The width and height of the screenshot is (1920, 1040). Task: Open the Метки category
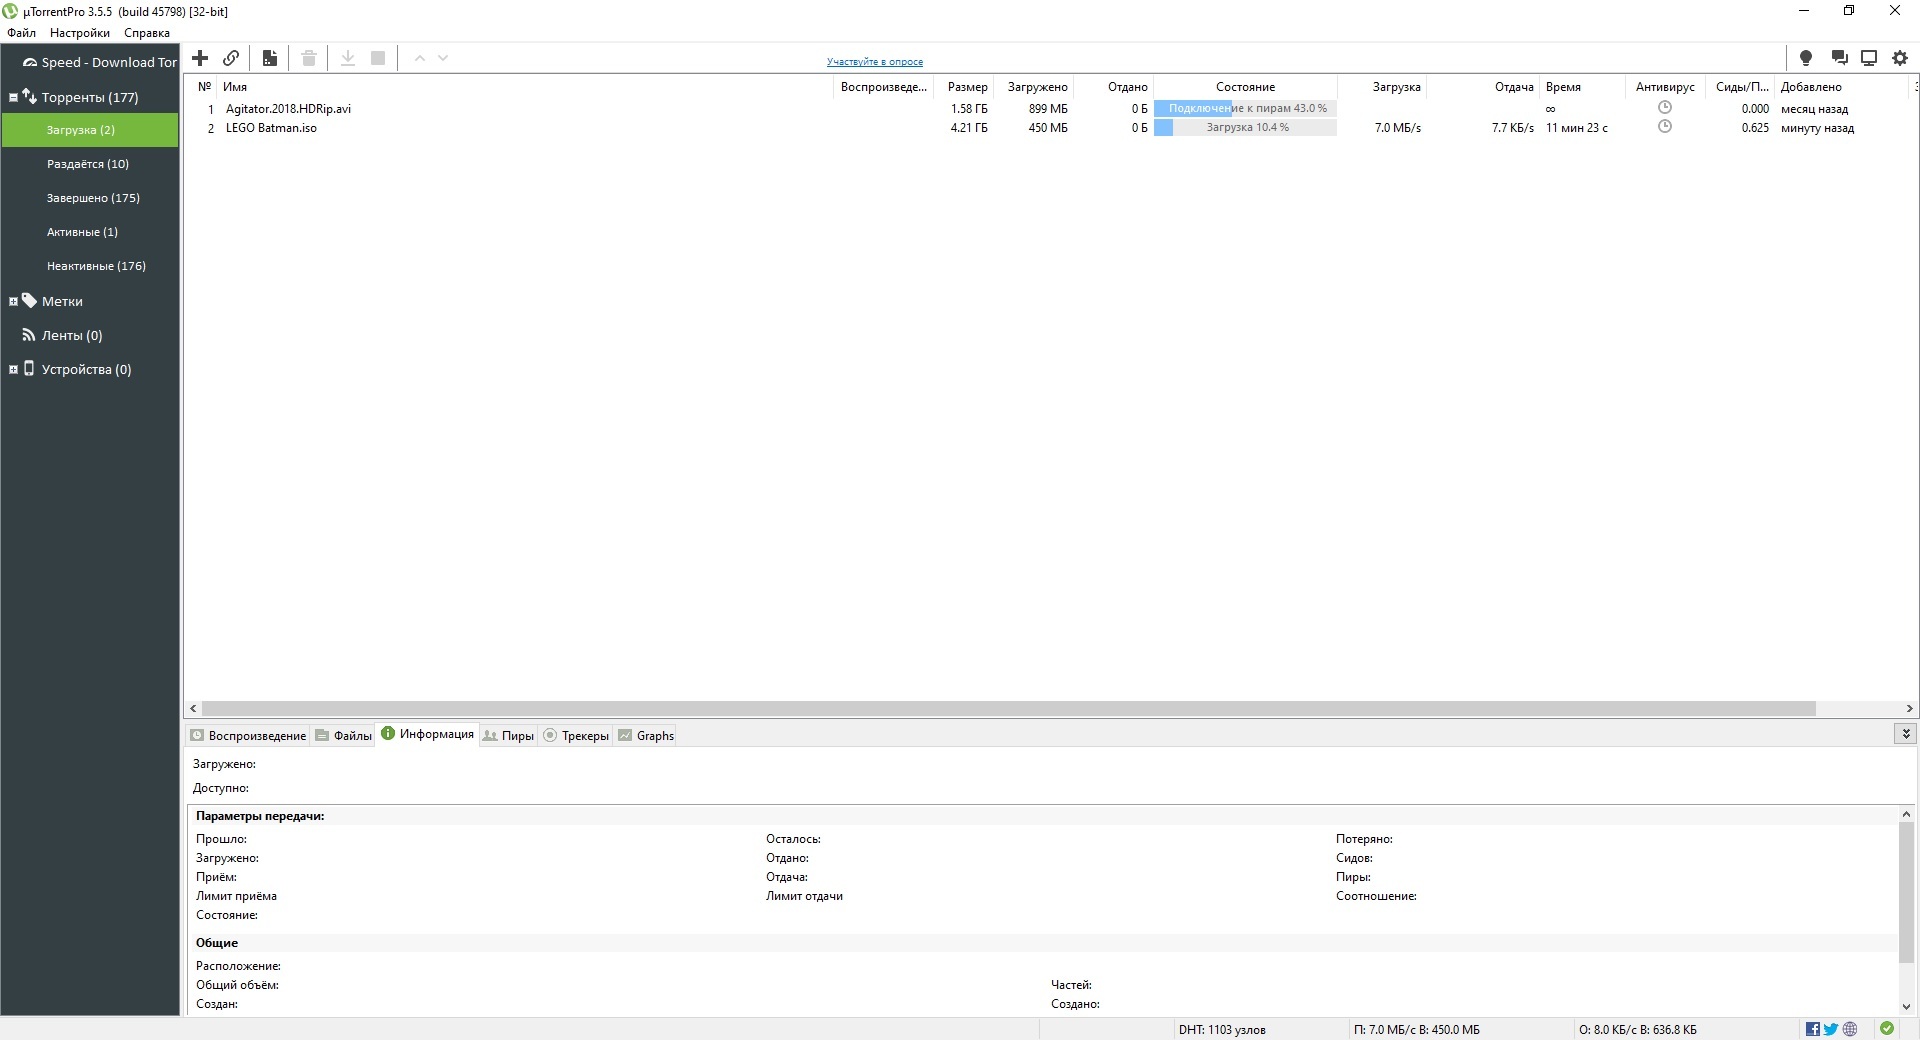62,301
